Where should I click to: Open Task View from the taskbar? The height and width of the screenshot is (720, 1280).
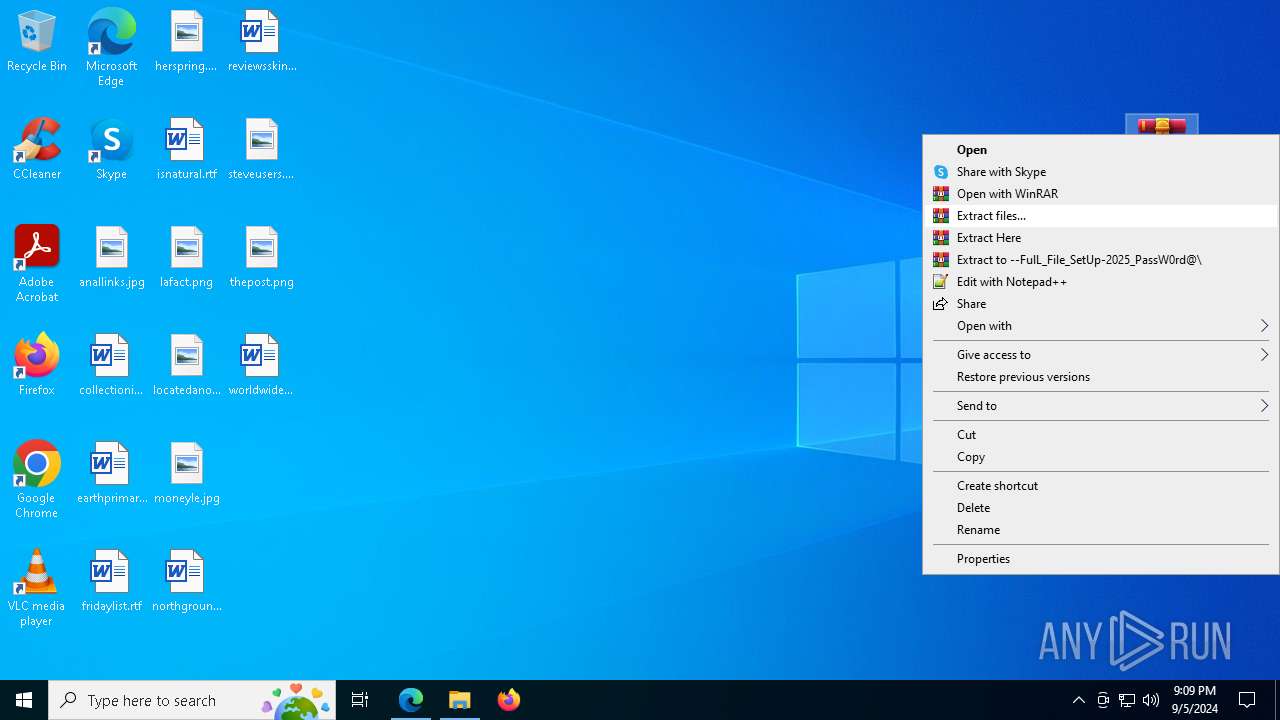(360, 700)
